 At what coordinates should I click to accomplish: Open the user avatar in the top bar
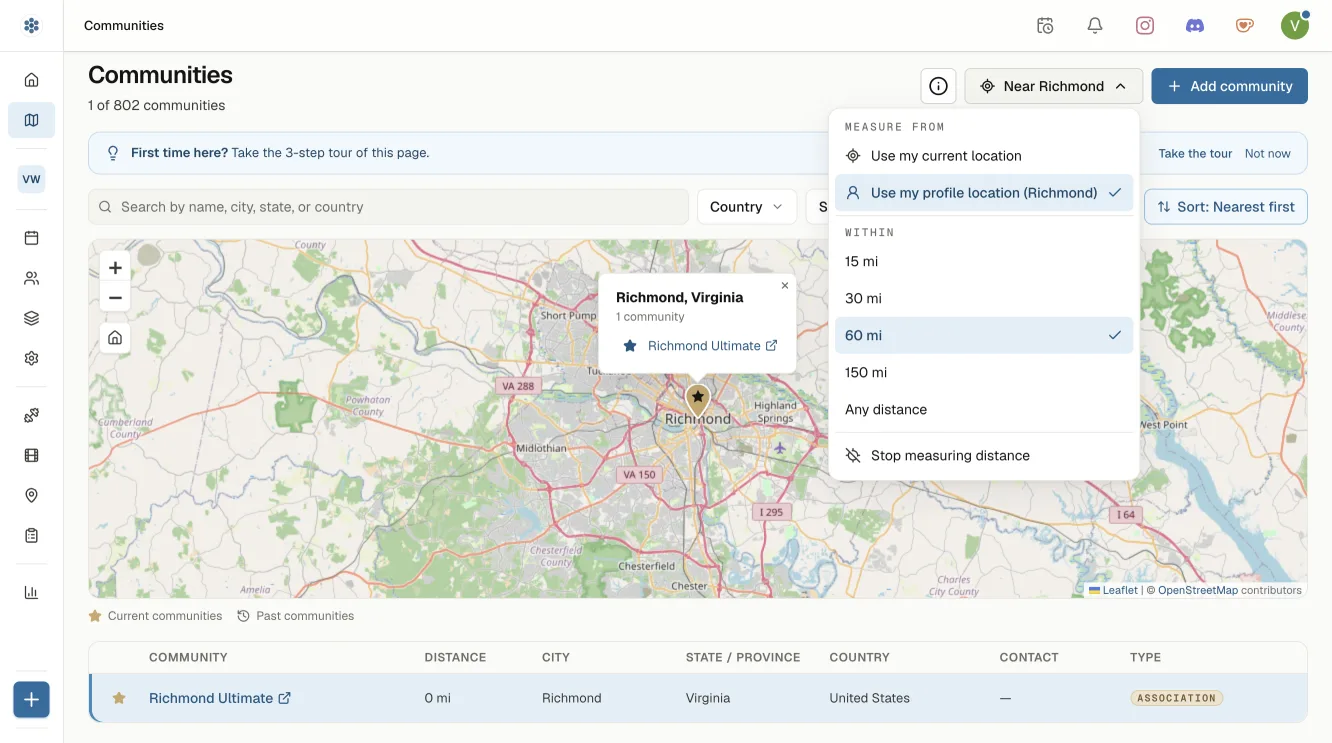1295,26
